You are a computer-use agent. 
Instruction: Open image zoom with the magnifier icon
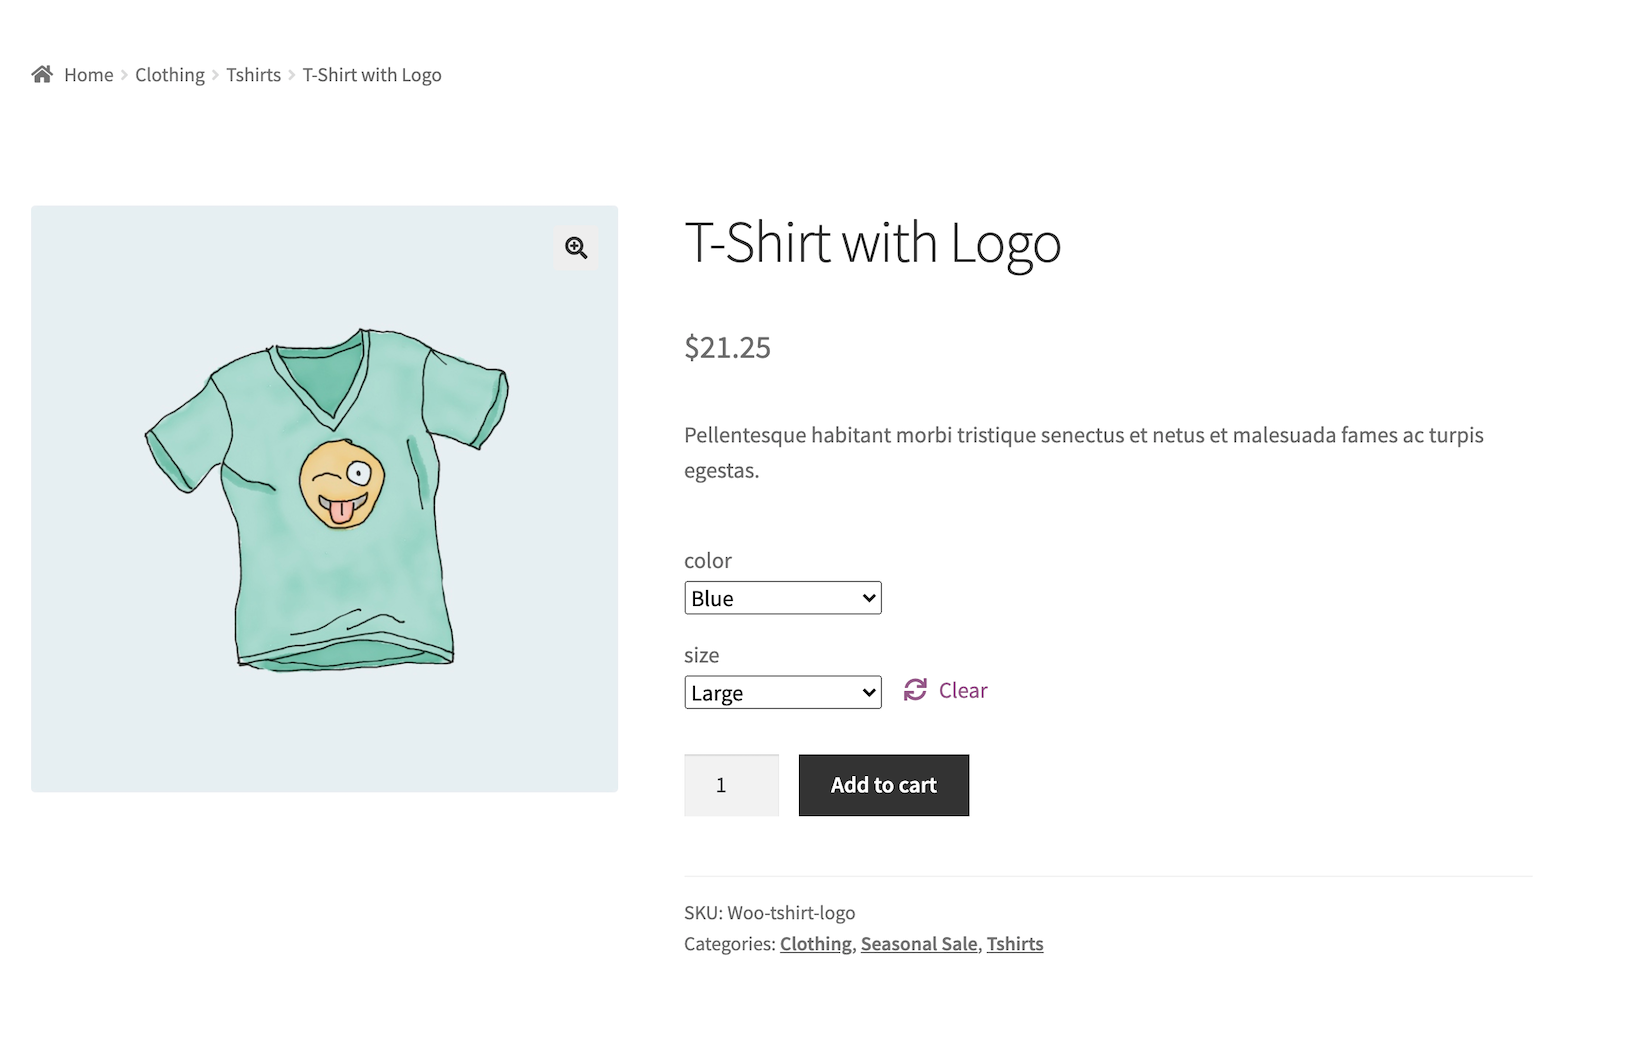576,248
